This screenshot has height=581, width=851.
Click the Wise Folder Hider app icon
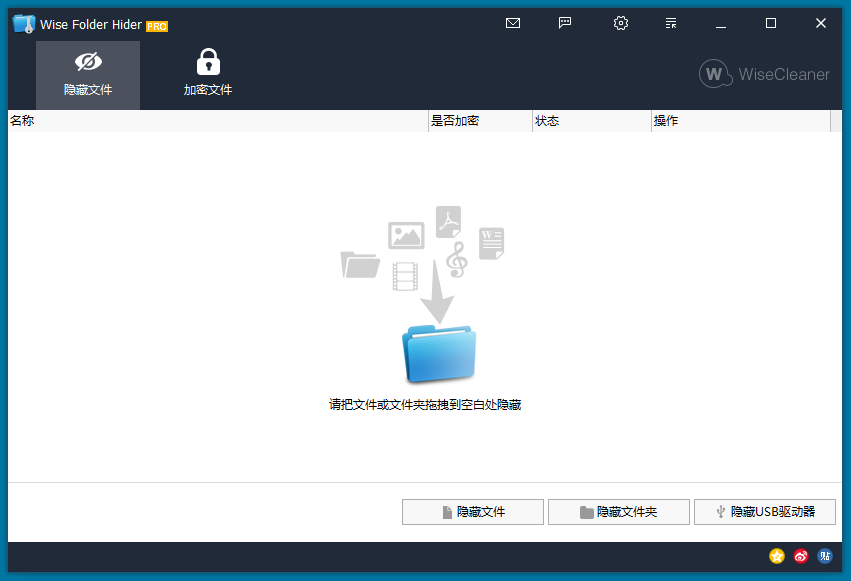pos(24,24)
